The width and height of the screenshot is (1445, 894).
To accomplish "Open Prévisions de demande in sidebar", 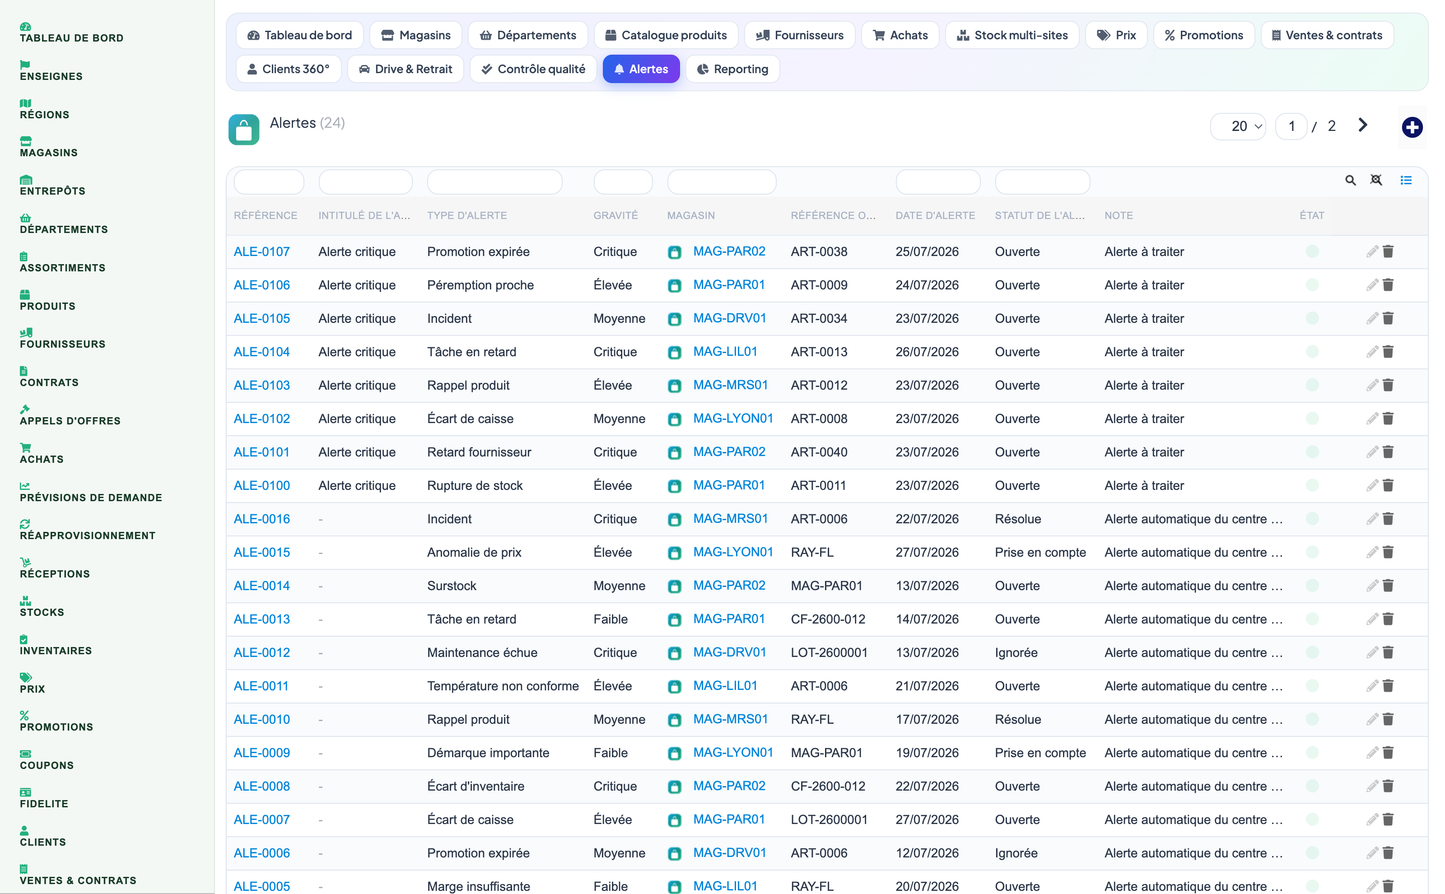I will (x=91, y=492).
